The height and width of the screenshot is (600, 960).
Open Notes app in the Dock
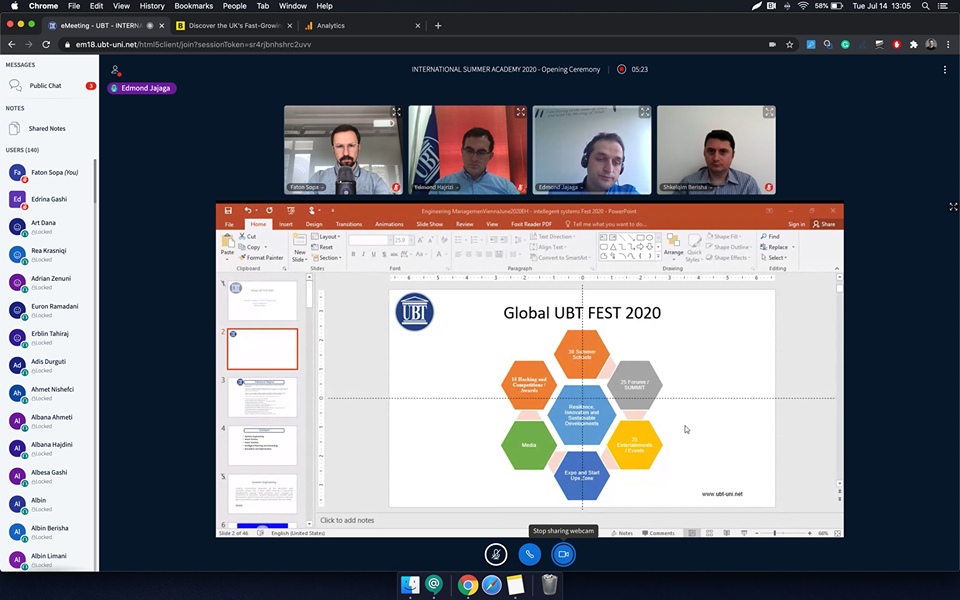click(x=516, y=585)
